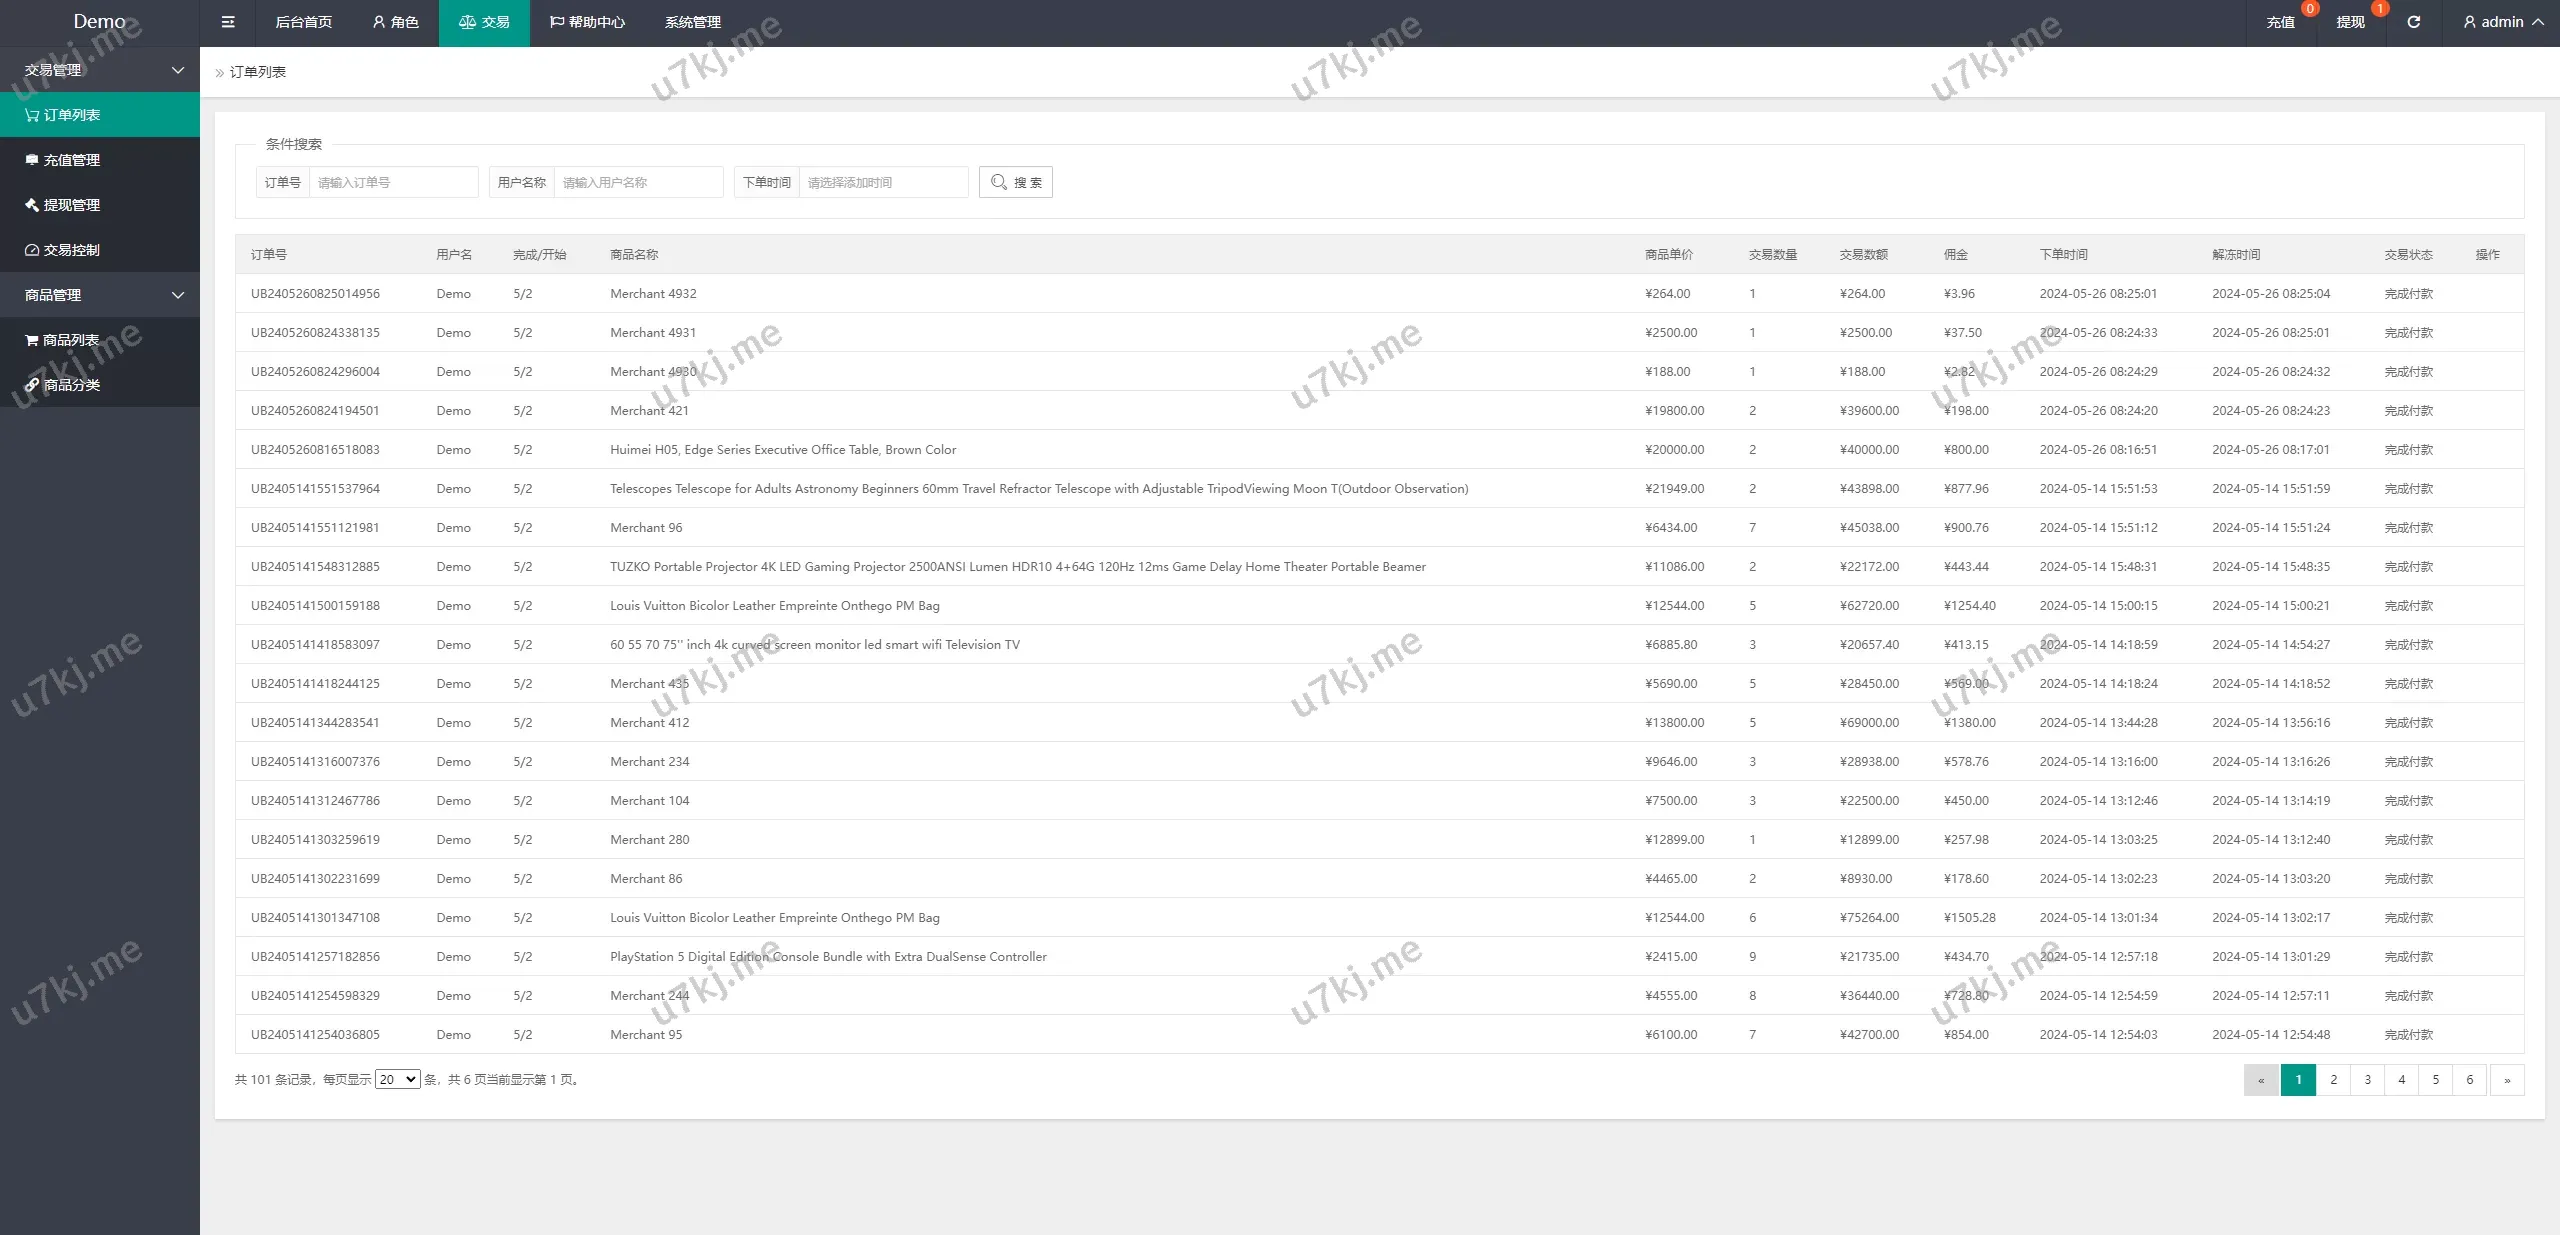Open the records-per-page dropdown
This screenshot has height=1235, width=2560.
(397, 1080)
